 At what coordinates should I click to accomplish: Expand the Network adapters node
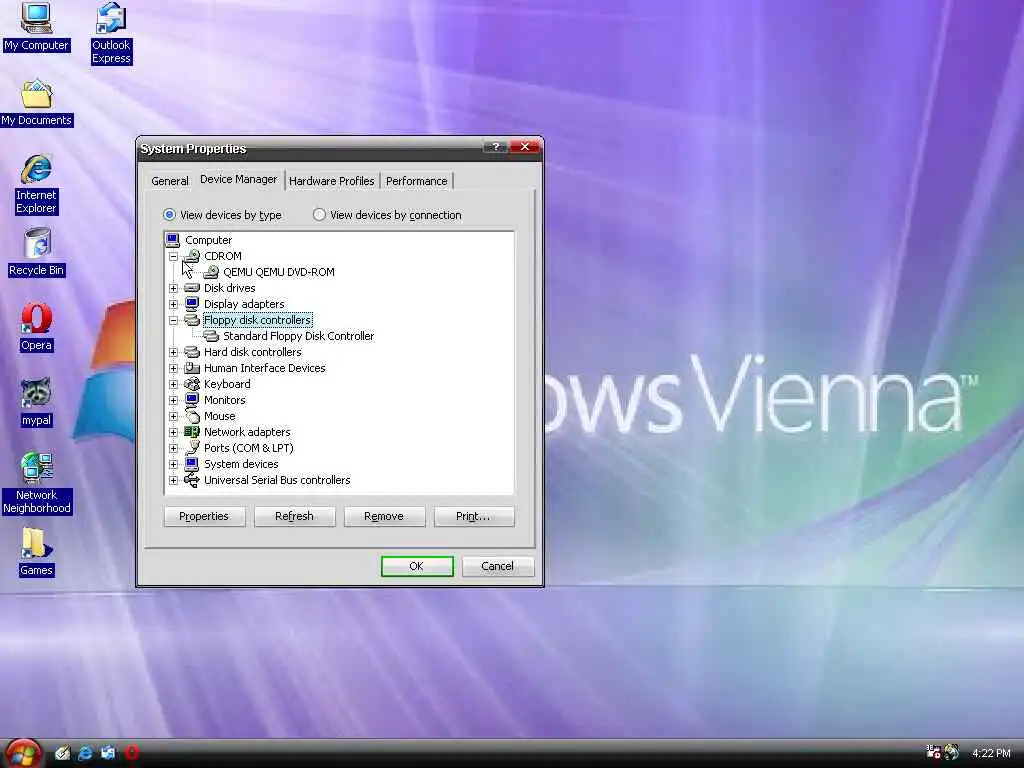point(173,432)
